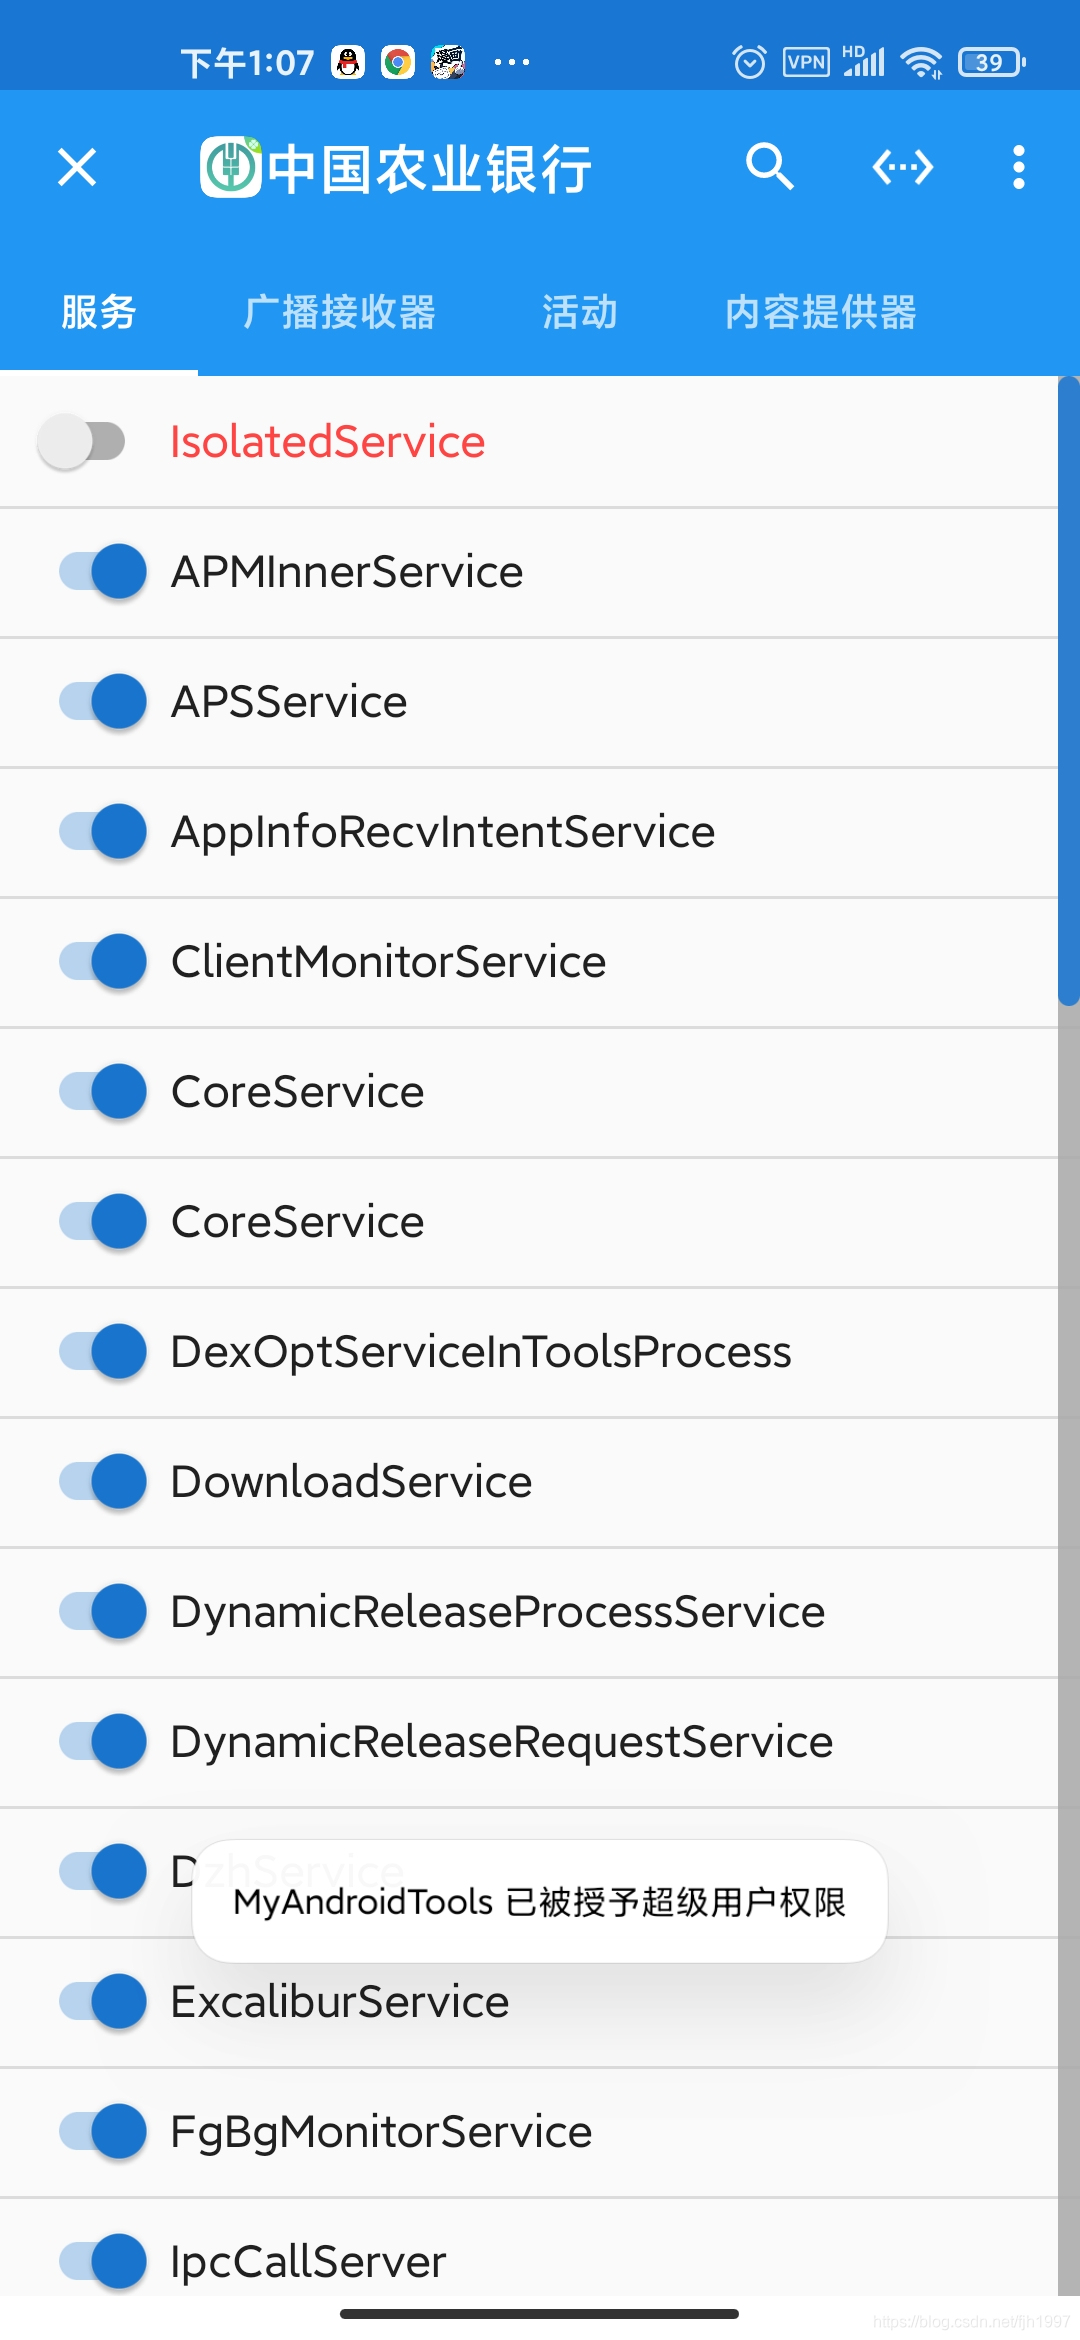Toggle the DownloadService switch off
The image size is (1080, 2340).
tap(103, 1481)
